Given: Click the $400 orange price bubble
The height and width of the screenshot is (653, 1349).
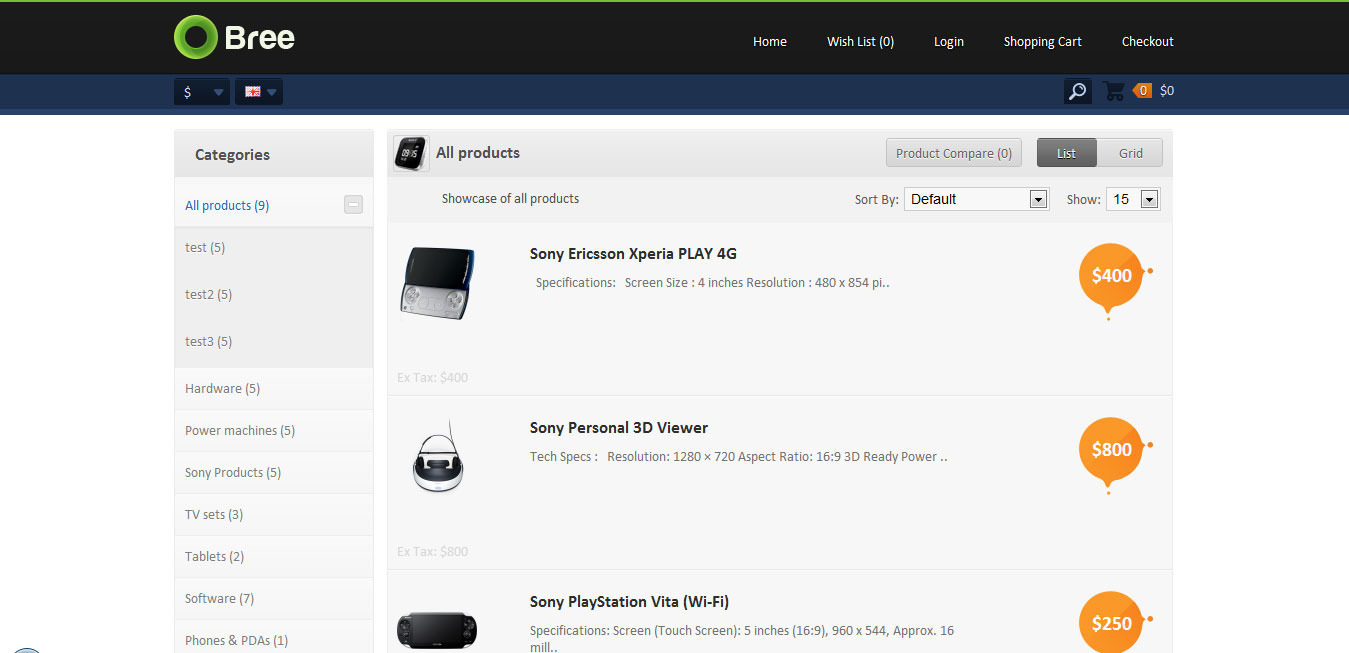Looking at the screenshot, I should coord(1112,277).
